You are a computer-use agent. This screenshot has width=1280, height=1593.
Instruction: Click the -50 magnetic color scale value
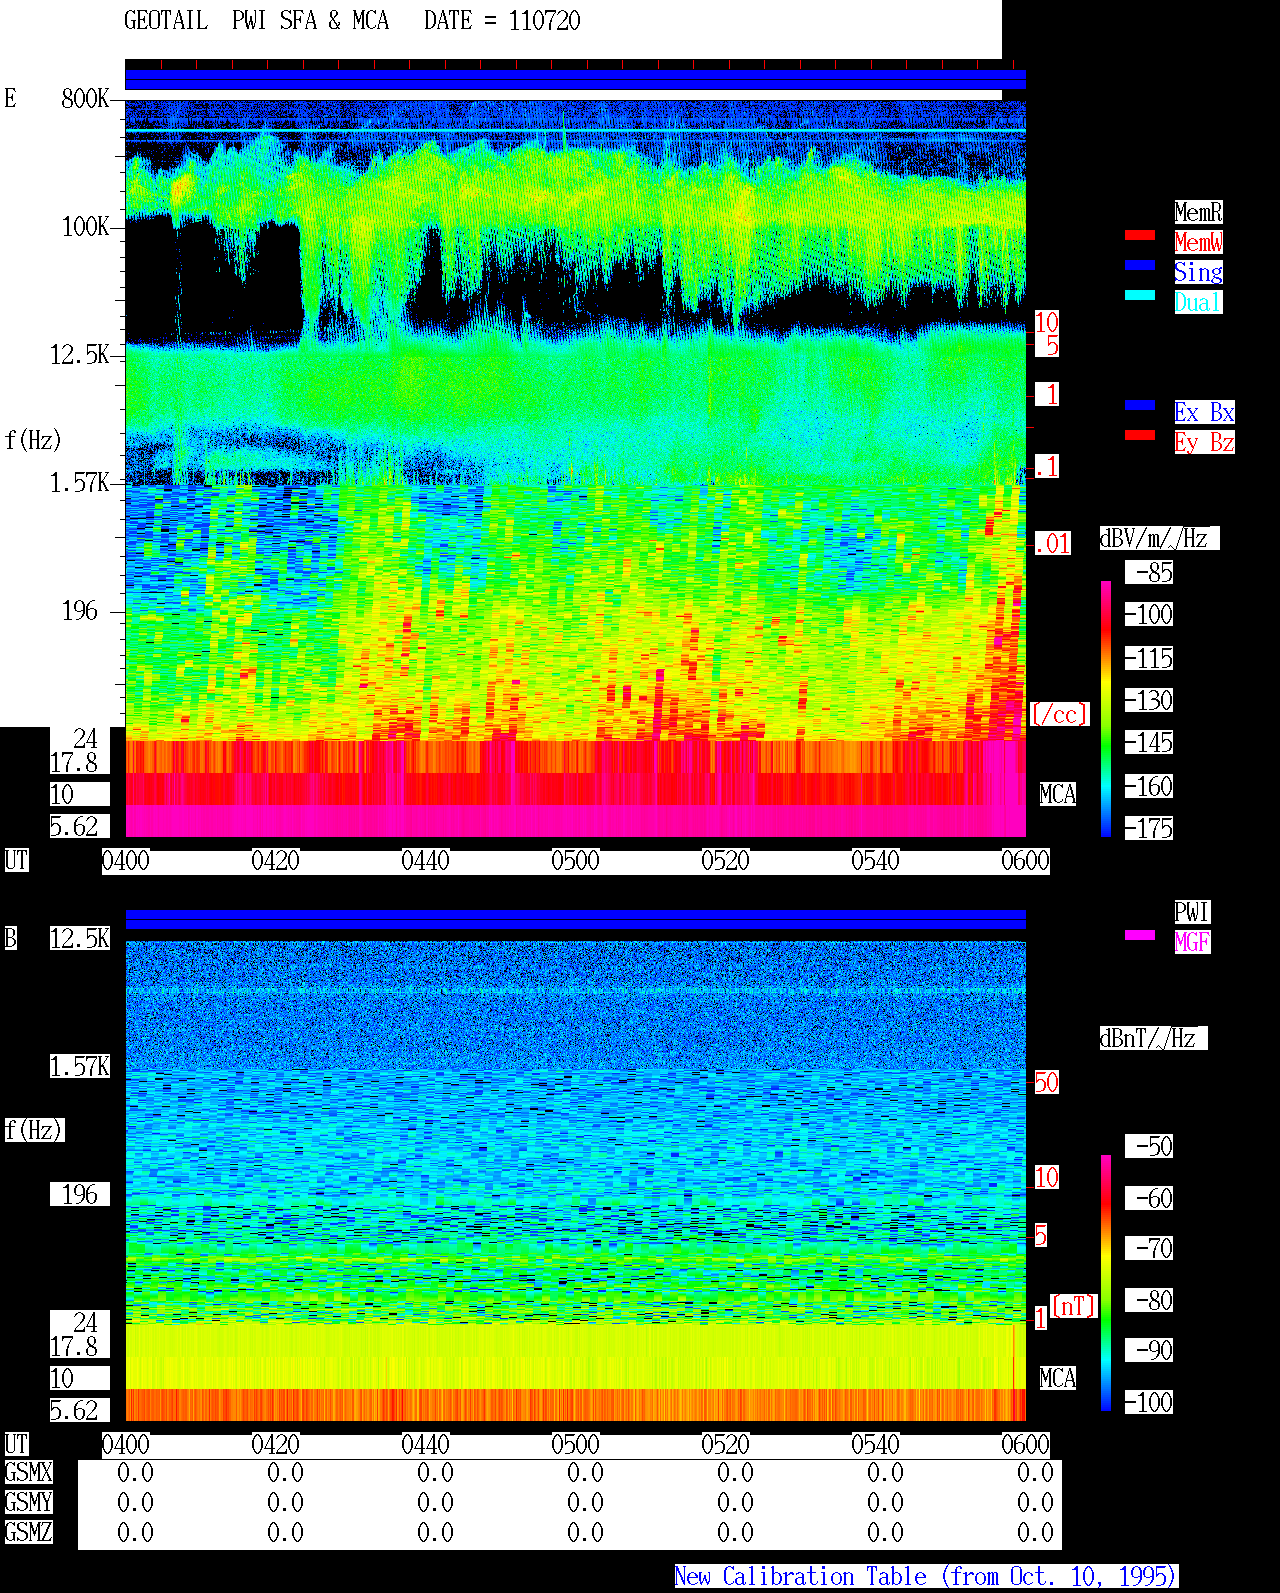1150,1146
